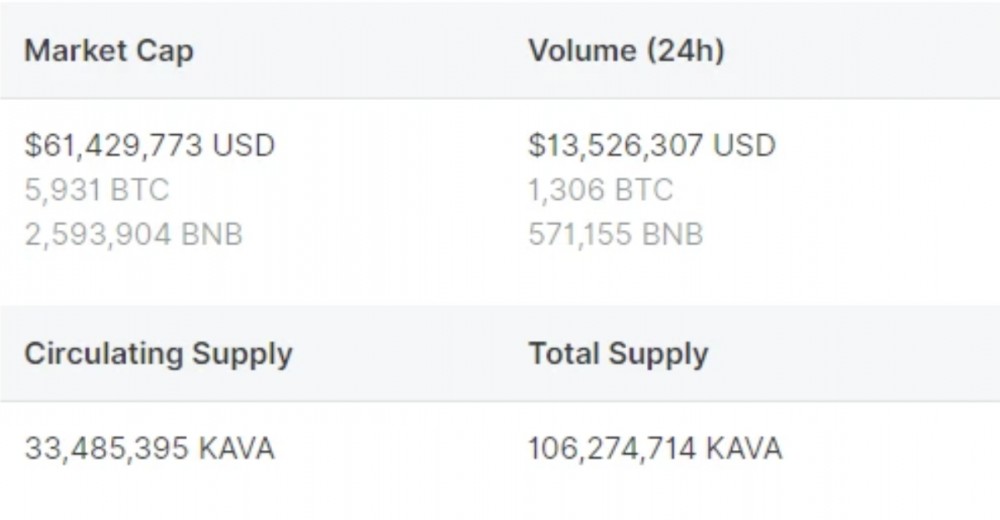Select the $13,526,307 volume figure
This screenshot has height=520, width=1000.
[616, 145]
